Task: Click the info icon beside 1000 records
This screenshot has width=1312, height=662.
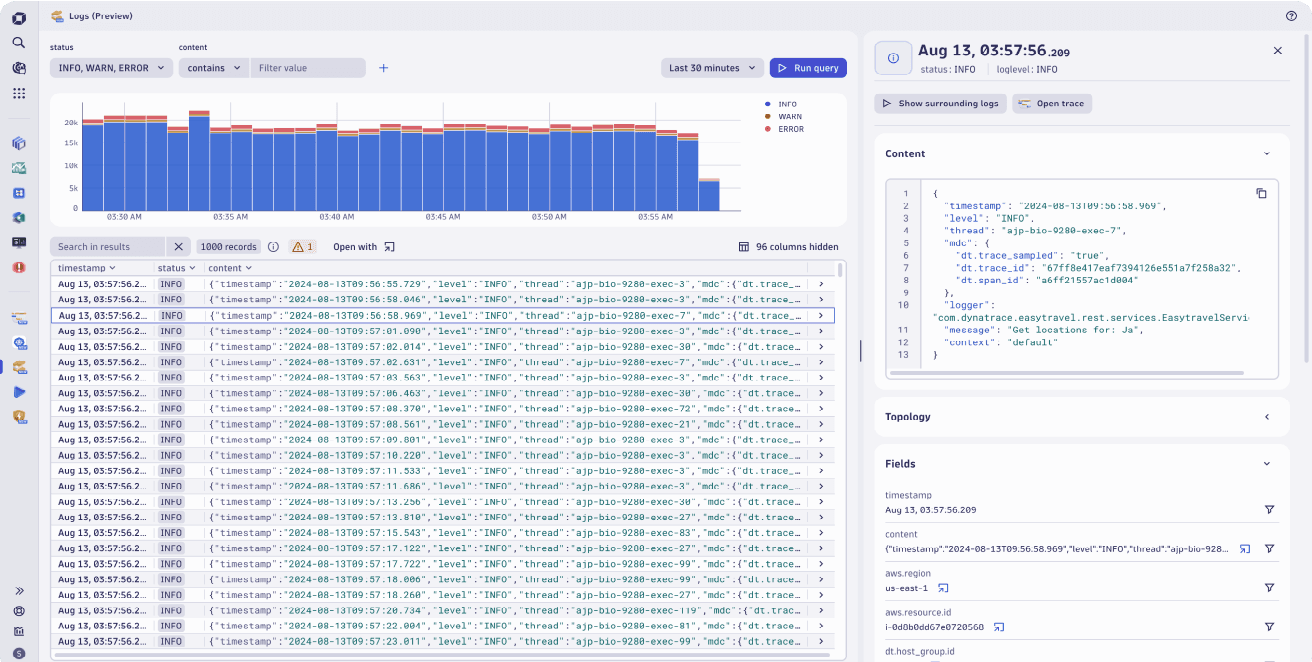Action: pos(273,245)
